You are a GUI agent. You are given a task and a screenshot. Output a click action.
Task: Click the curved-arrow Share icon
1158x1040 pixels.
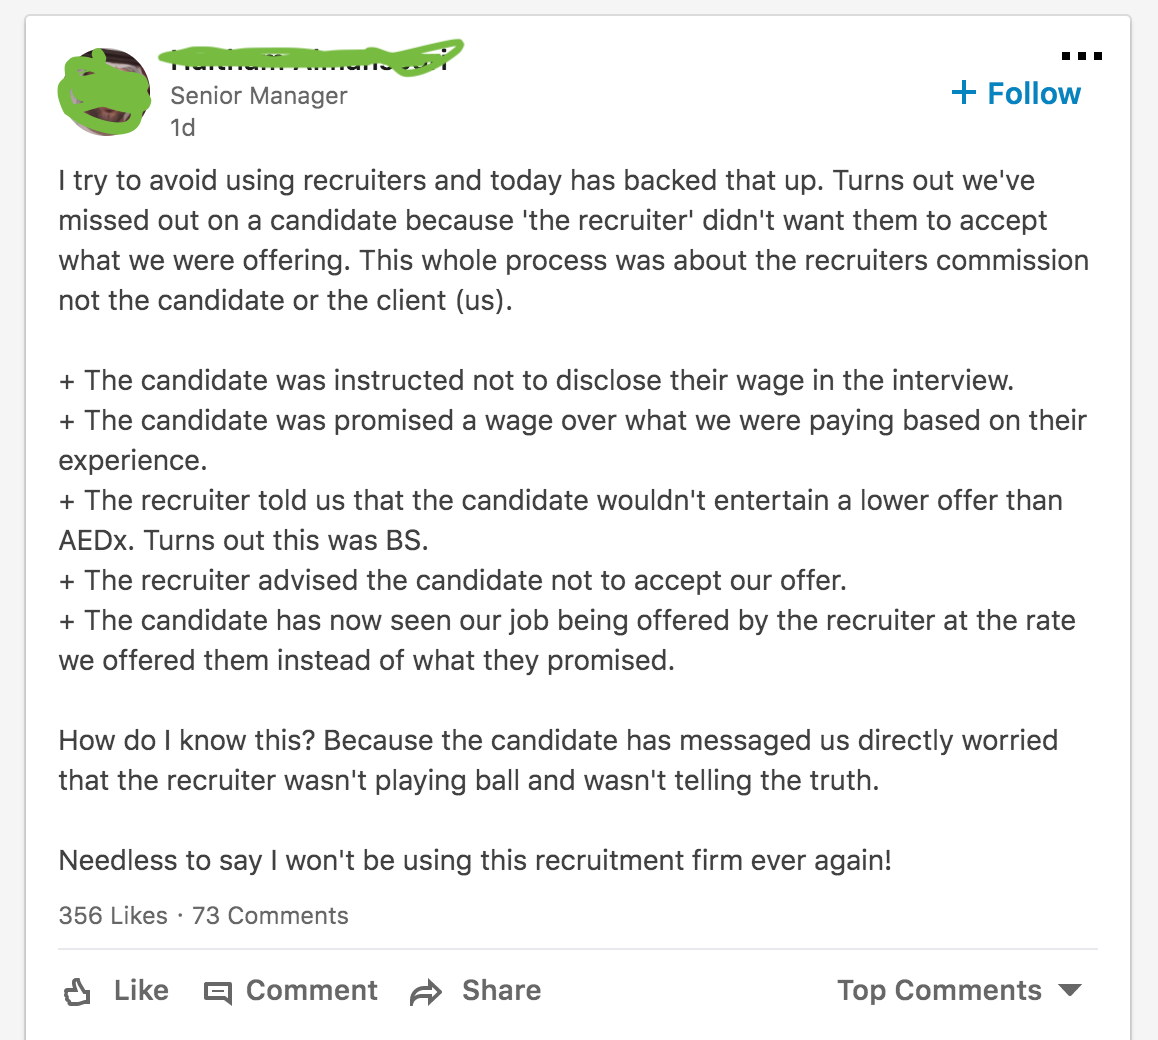tap(426, 992)
